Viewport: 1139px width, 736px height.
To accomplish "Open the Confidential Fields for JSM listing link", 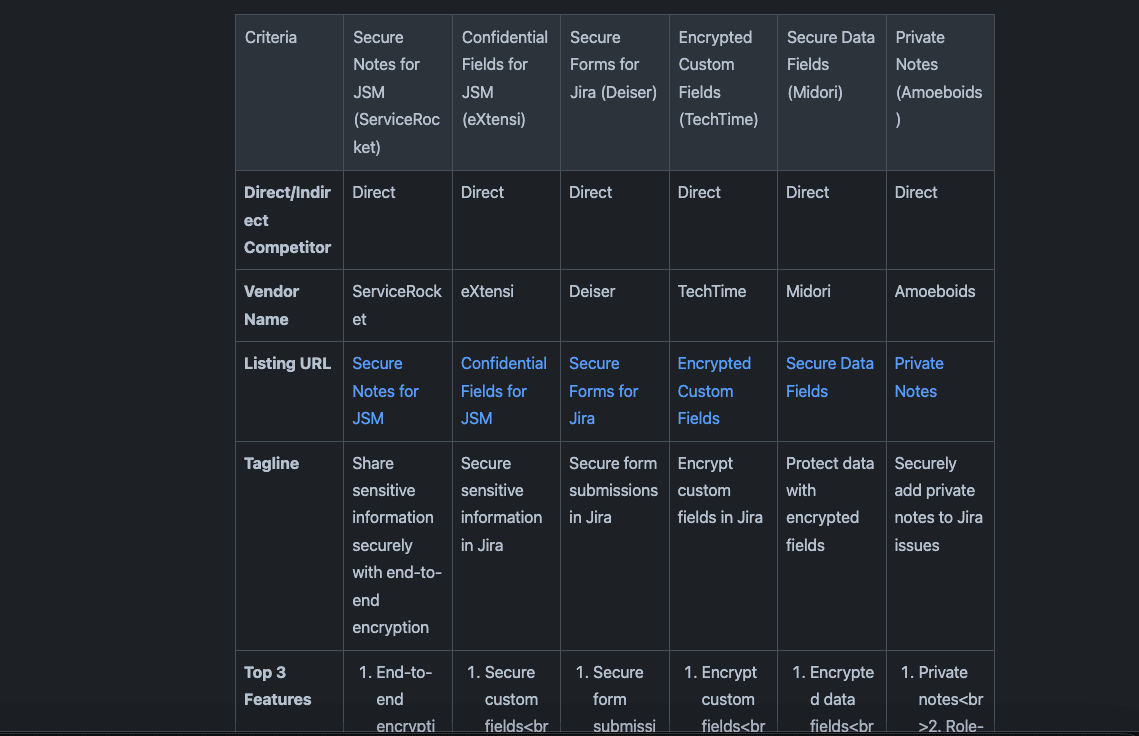I will coord(503,391).
